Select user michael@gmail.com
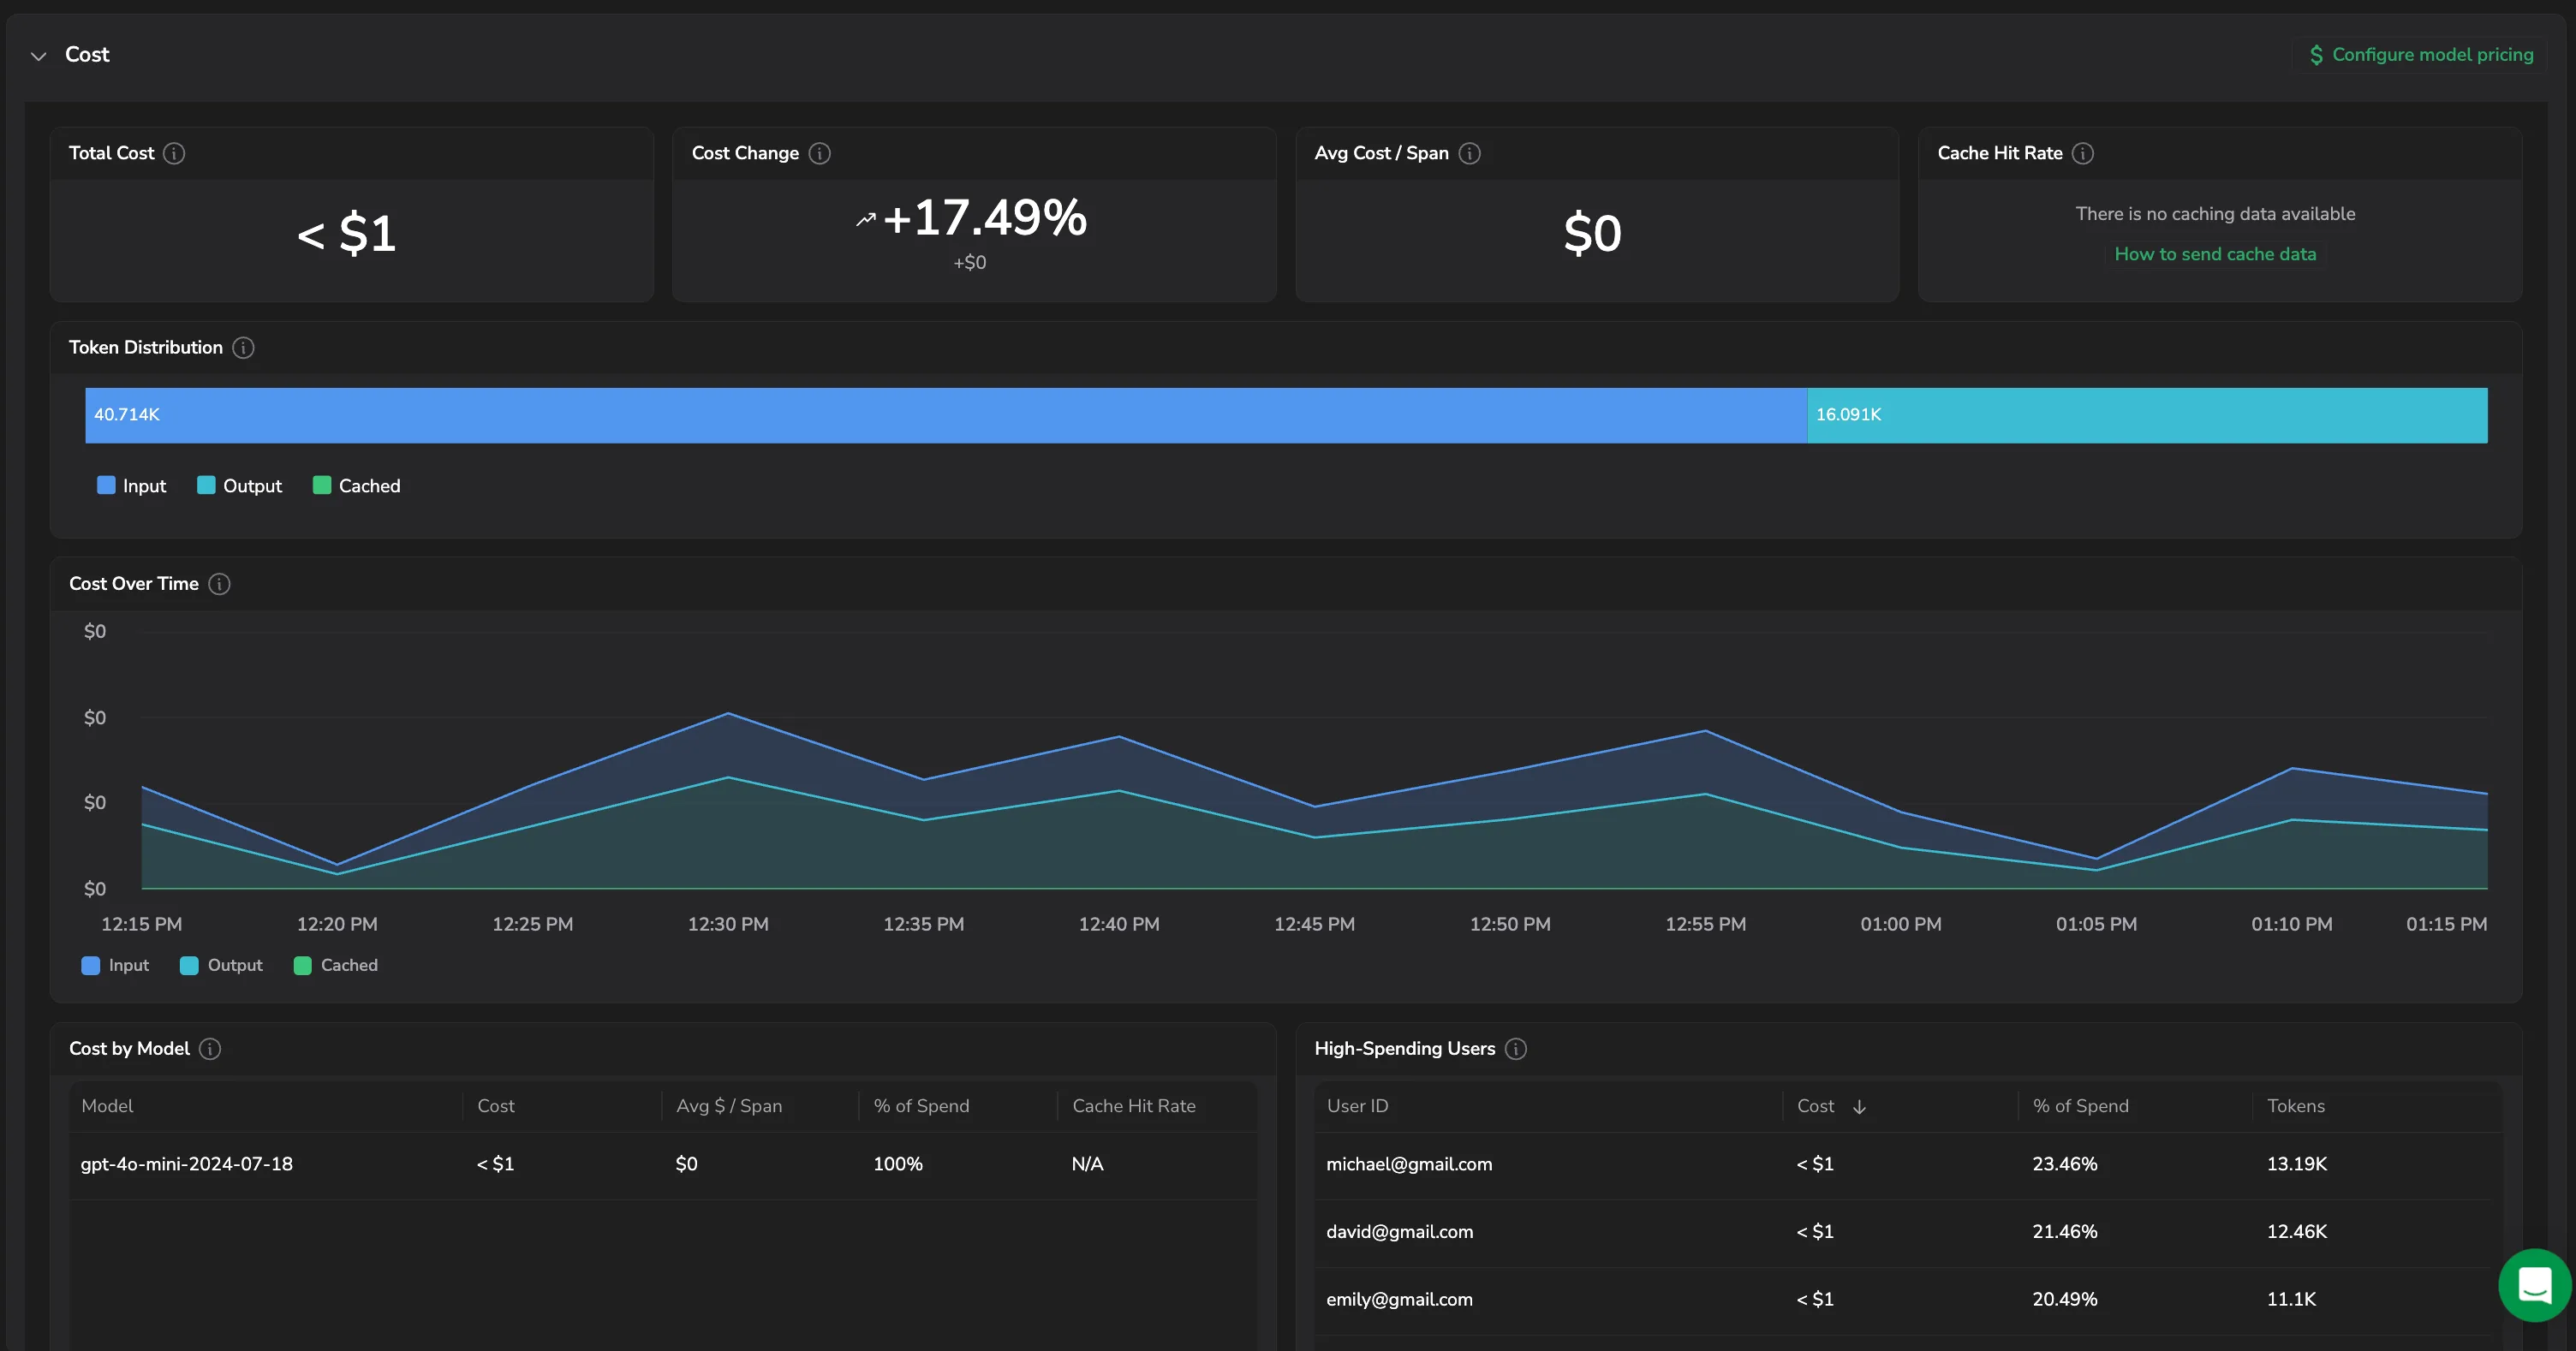Image resolution: width=2576 pixels, height=1351 pixels. [1408, 1164]
